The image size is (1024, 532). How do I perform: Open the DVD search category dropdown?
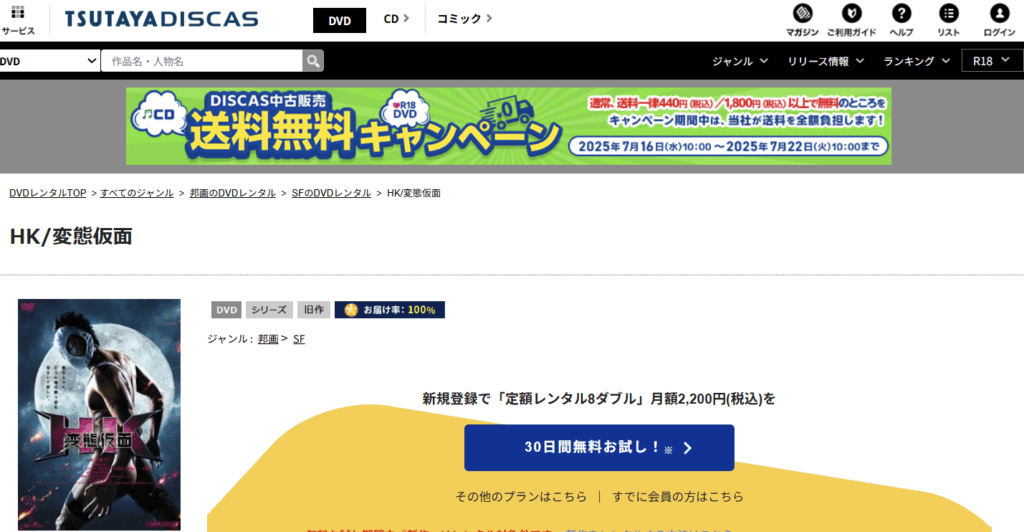coord(49,61)
